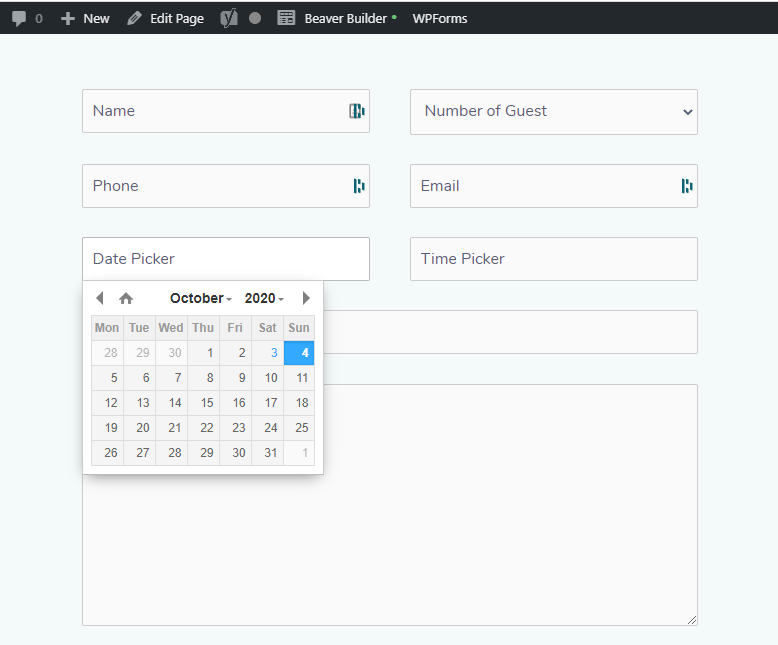Focus the Phone input field
This screenshot has width=778, height=645.
coord(226,186)
